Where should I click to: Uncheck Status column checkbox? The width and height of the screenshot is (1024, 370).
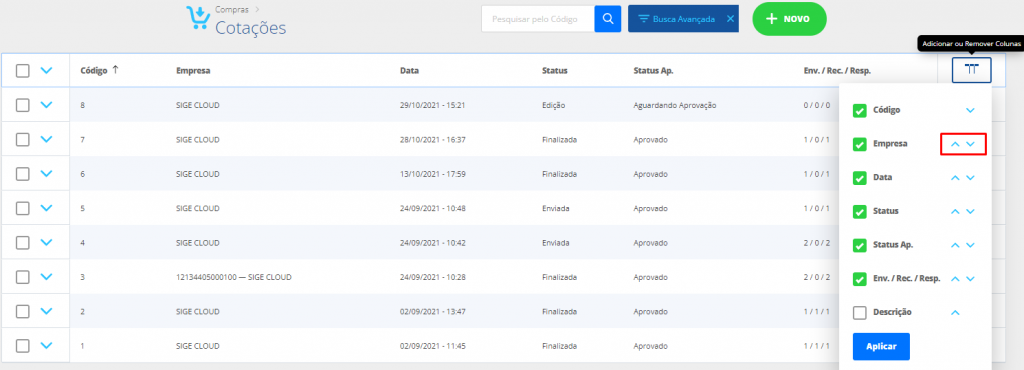859,212
